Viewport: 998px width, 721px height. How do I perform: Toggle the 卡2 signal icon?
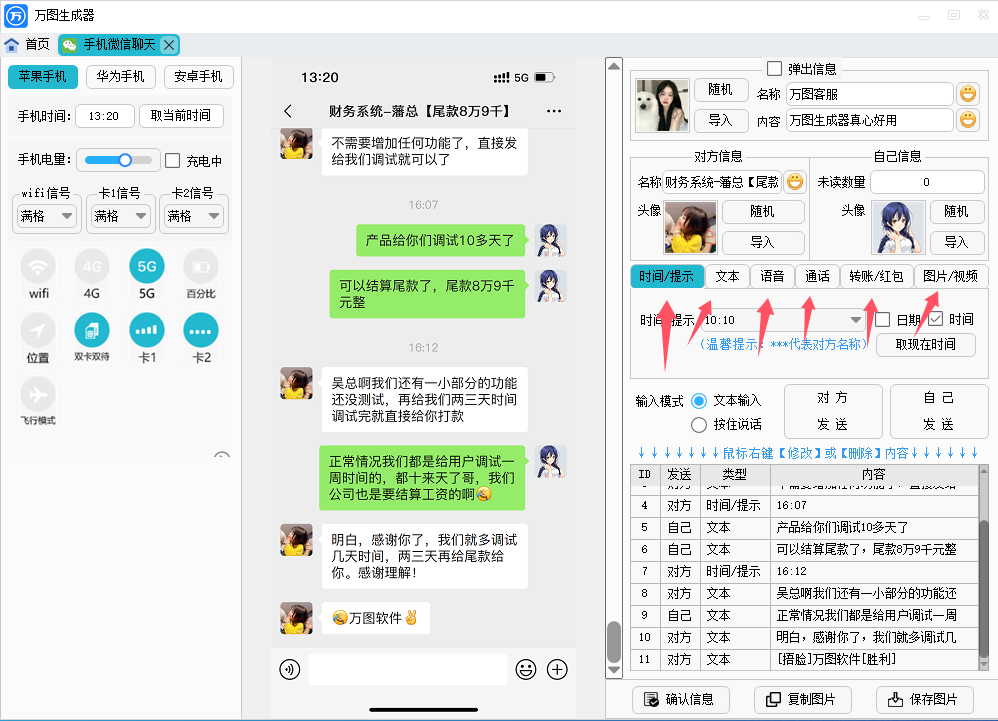click(201, 330)
